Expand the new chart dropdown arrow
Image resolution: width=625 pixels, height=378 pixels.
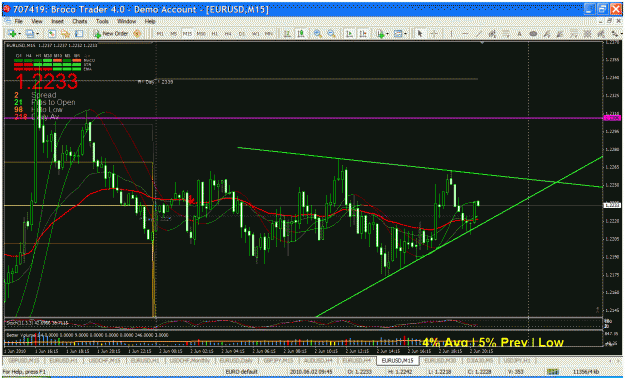20,34
